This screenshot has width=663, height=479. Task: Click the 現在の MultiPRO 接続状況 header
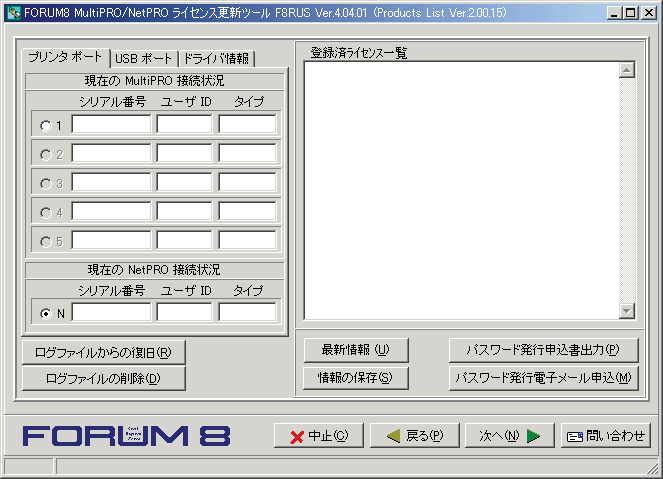pos(154,81)
